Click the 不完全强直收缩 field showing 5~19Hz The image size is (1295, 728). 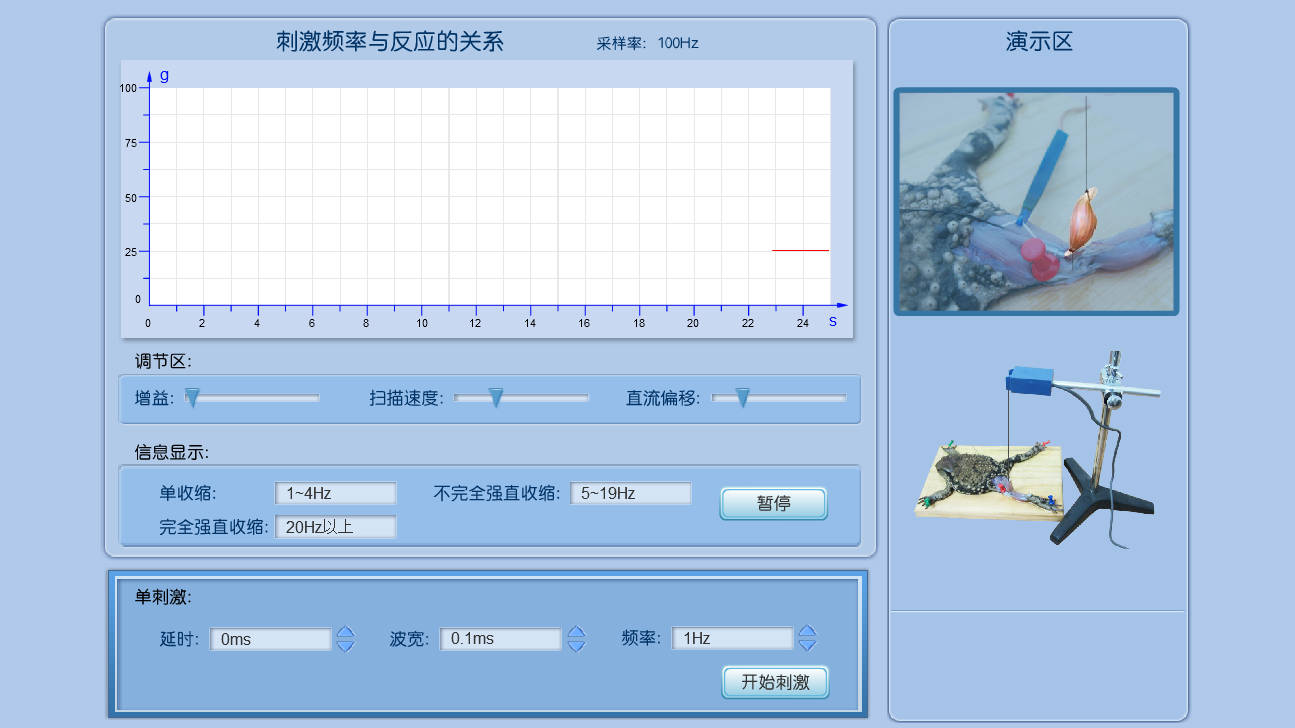pos(630,493)
